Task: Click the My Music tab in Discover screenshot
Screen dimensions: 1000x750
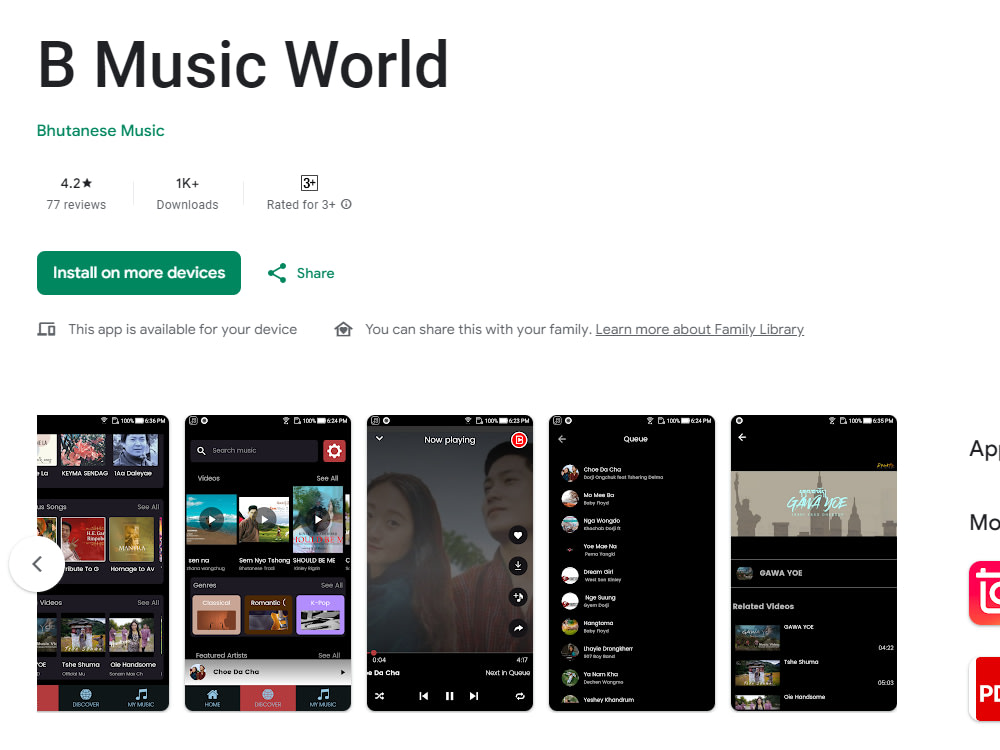Action: coord(323,698)
